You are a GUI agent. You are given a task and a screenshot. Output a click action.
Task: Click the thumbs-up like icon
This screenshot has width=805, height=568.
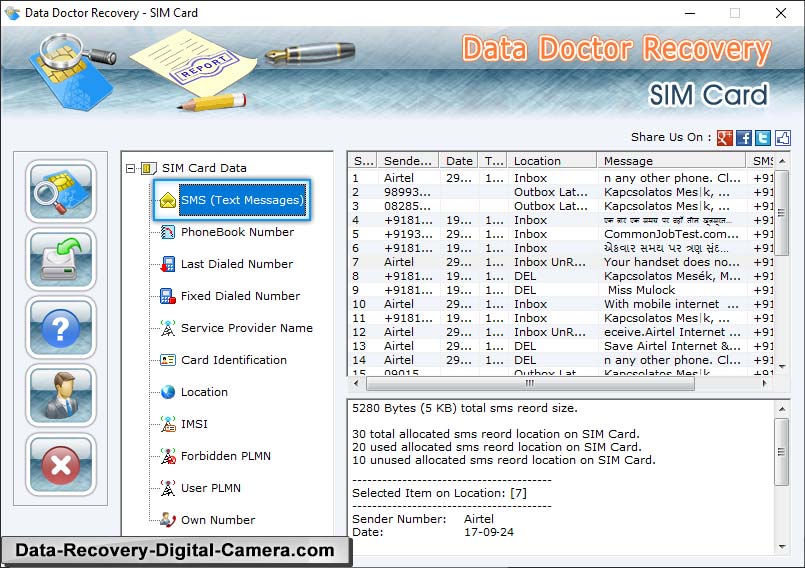click(782, 138)
